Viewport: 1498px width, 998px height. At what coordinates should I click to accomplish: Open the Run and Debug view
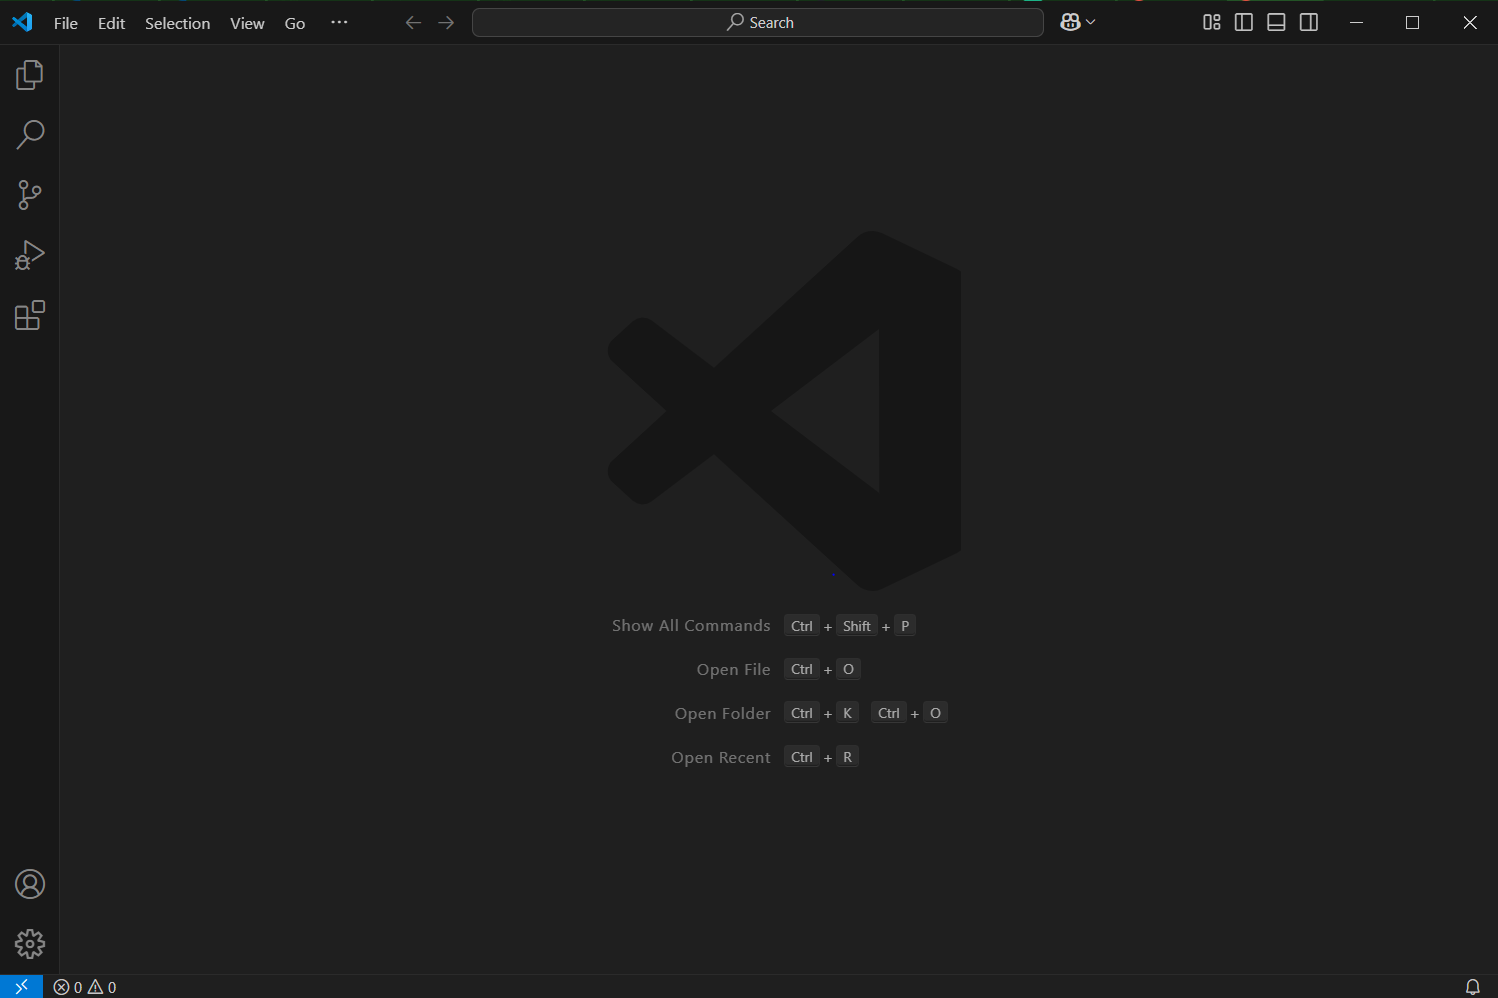pos(30,255)
